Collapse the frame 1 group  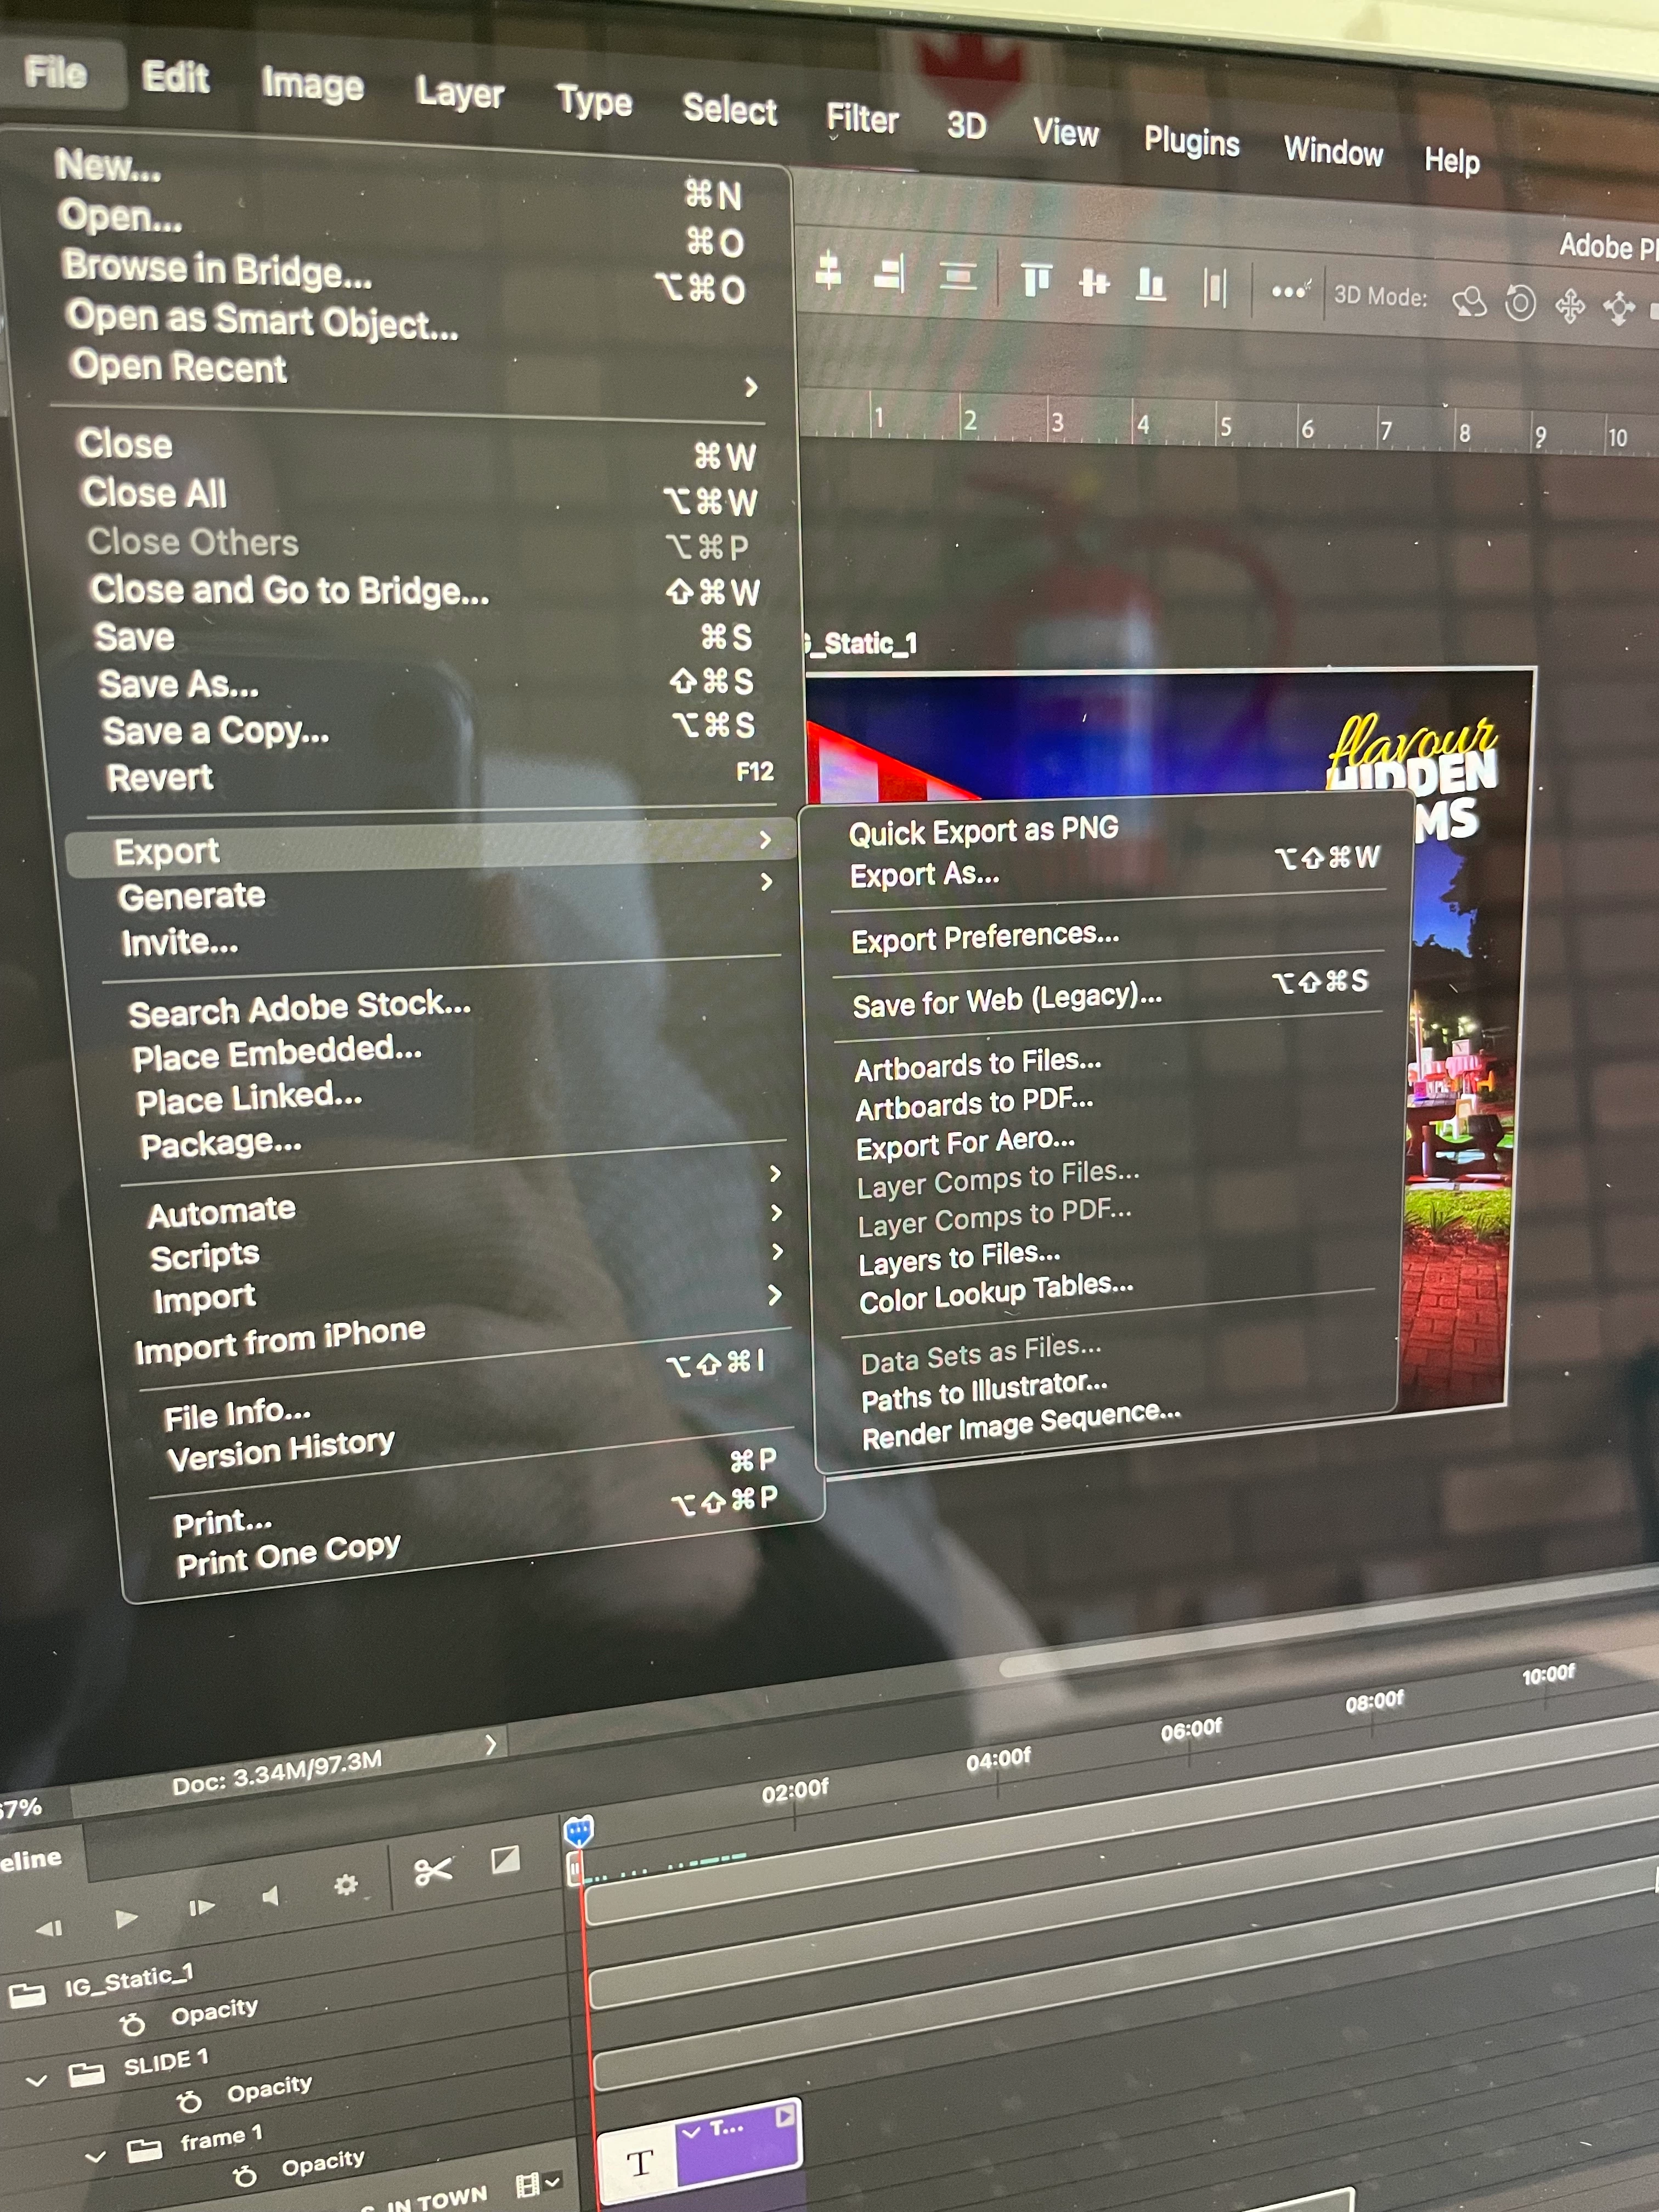tap(95, 2156)
